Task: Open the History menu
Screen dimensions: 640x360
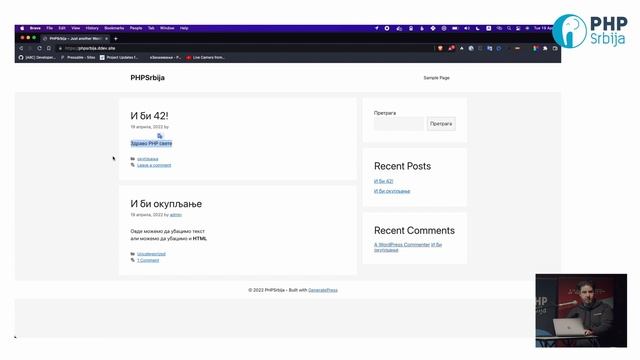Action: (x=92, y=28)
